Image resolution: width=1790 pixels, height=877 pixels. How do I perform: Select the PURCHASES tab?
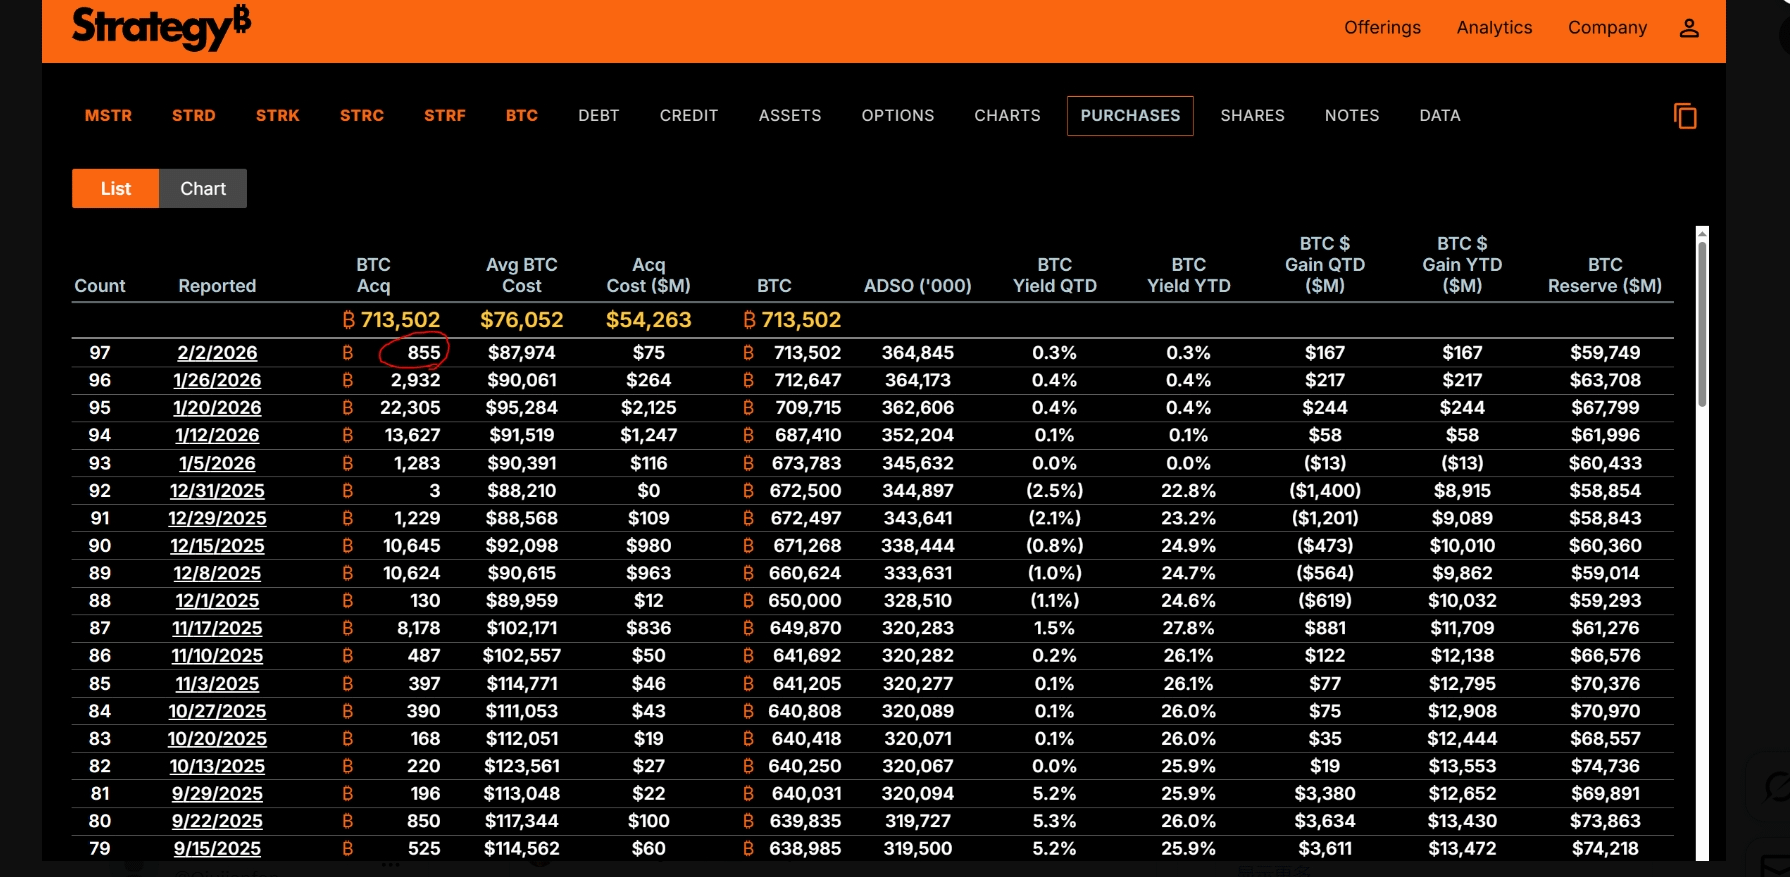point(1130,116)
